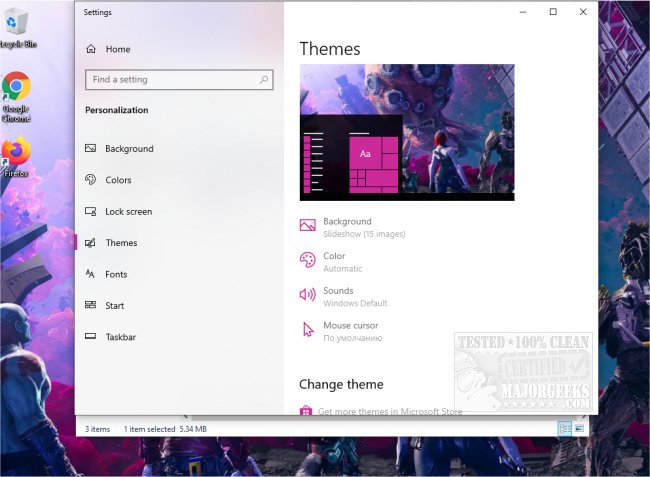This screenshot has width=650, height=477.
Task: Get more themes in Microsoft Store
Action: click(x=390, y=411)
